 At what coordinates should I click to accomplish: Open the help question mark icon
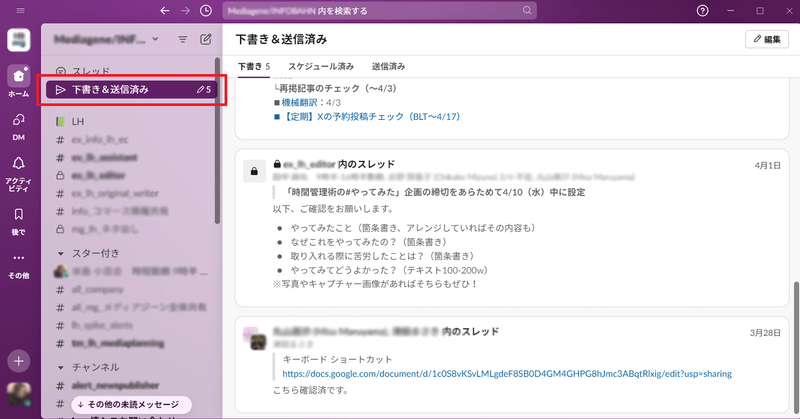[x=703, y=10]
